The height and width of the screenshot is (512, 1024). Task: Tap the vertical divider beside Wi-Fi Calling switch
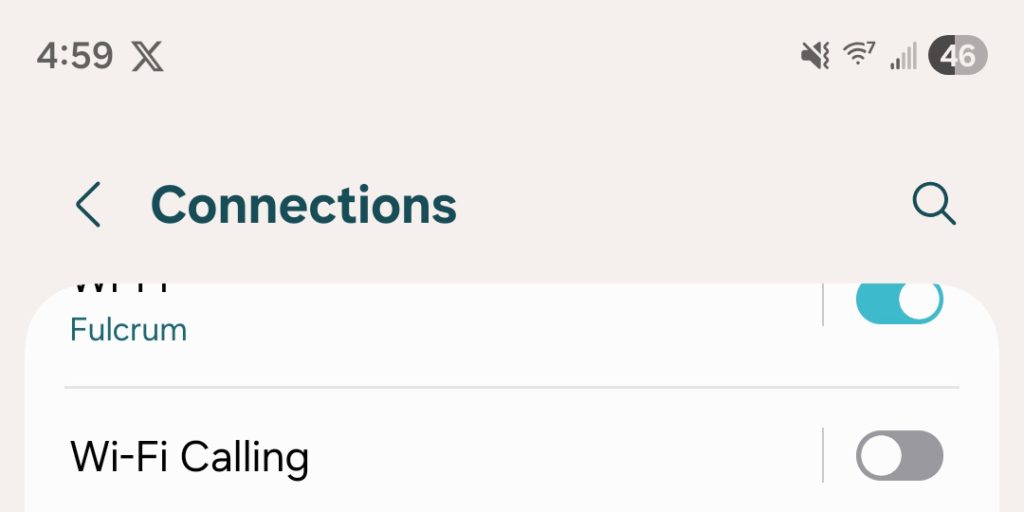tap(823, 456)
